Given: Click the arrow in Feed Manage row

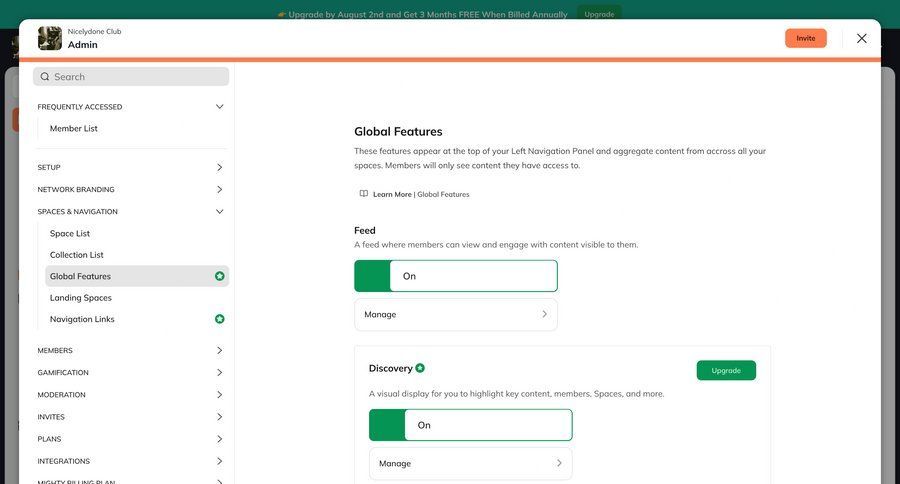Looking at the screenshot, I should [544, 314].
